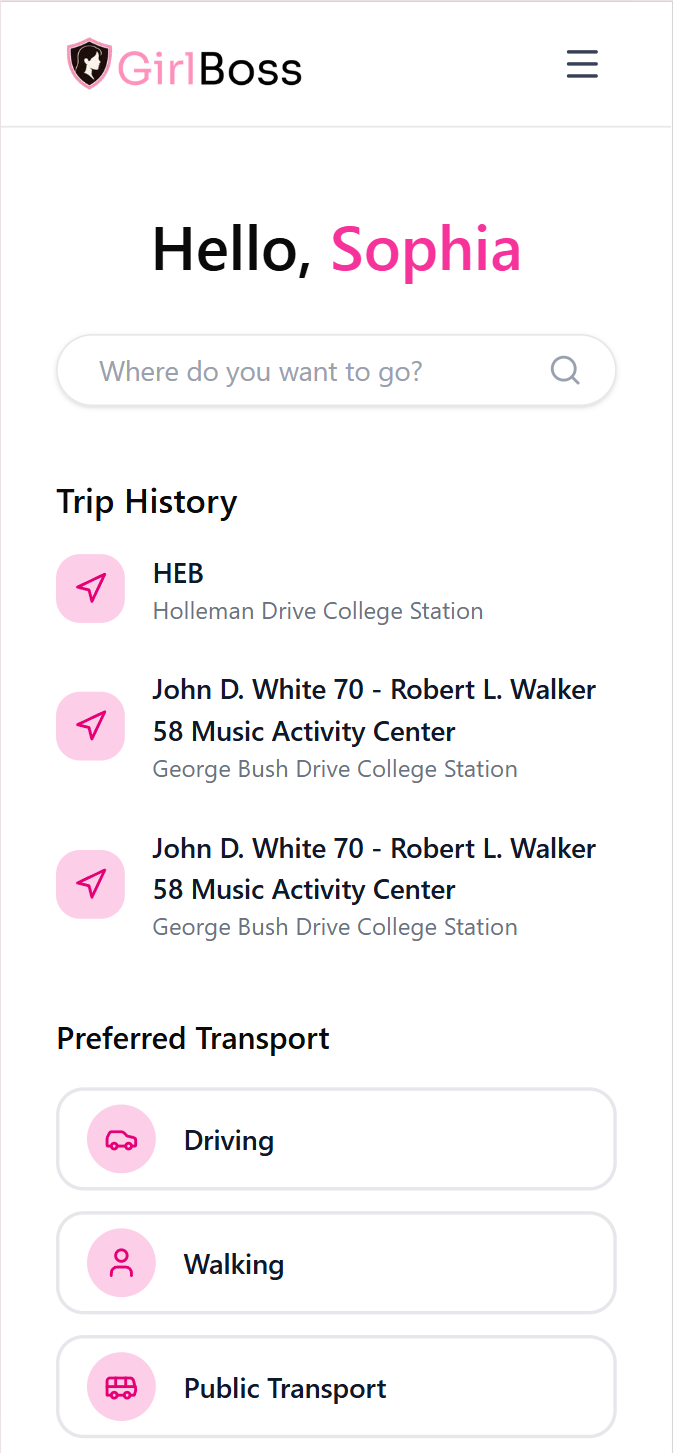Image resolution: width=673 pixels, height=1453 pixels.
Task: Click the GirlBoss brand name text
Action: pyautogui.click(x=210, y=68)
